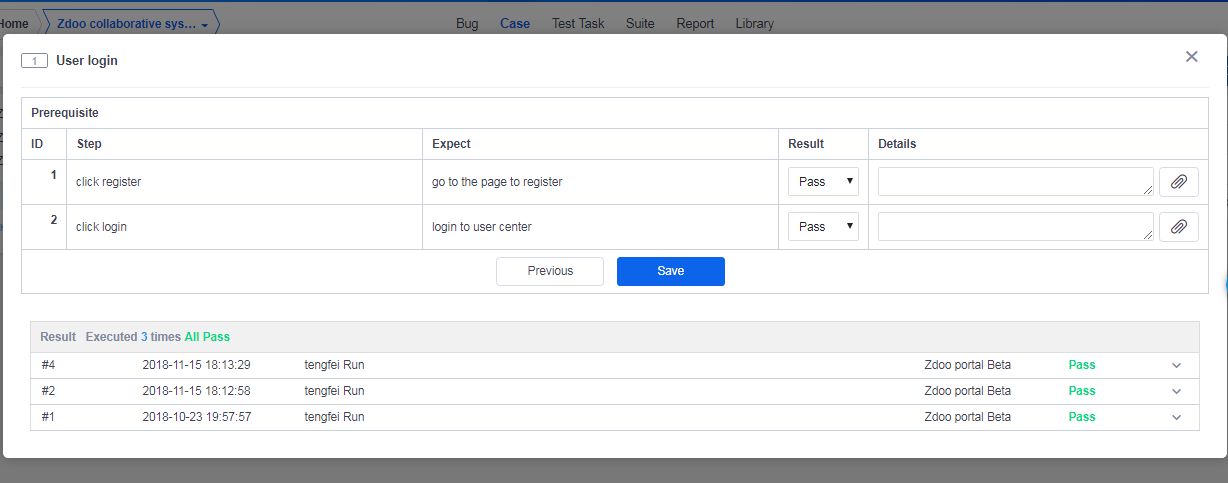Screen dimensions: 1228x483
Task: Focus the Details field for step 2
Action: [x=1015, y=227]
